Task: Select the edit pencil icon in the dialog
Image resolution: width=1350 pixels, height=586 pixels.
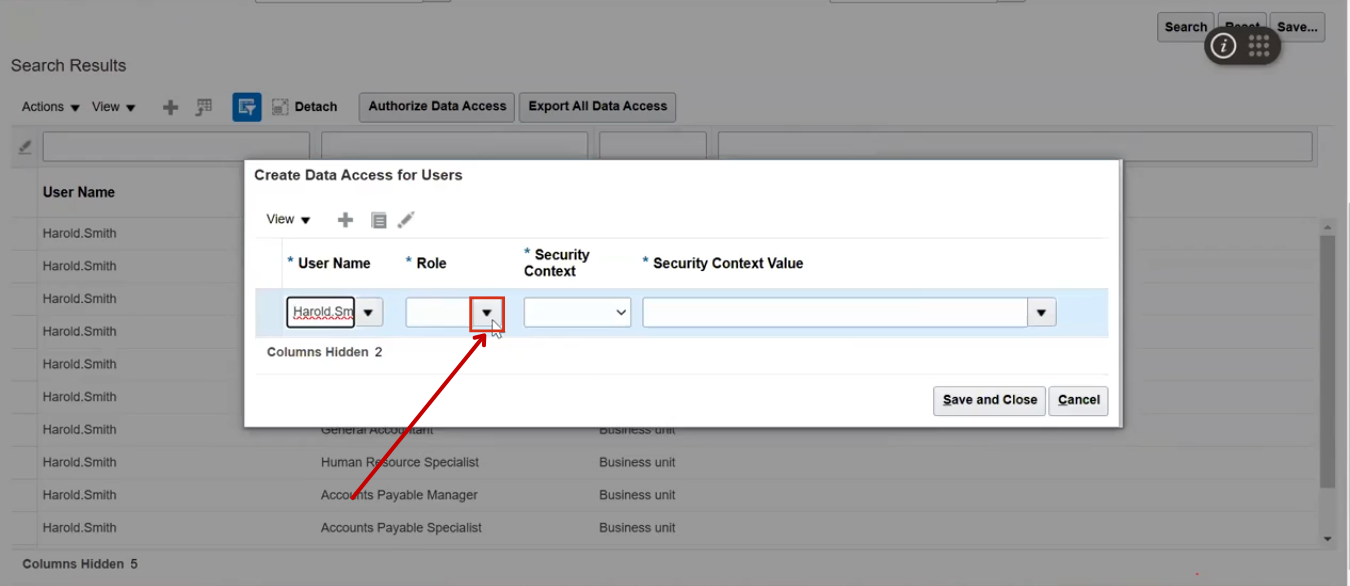Action: point(406,219)
